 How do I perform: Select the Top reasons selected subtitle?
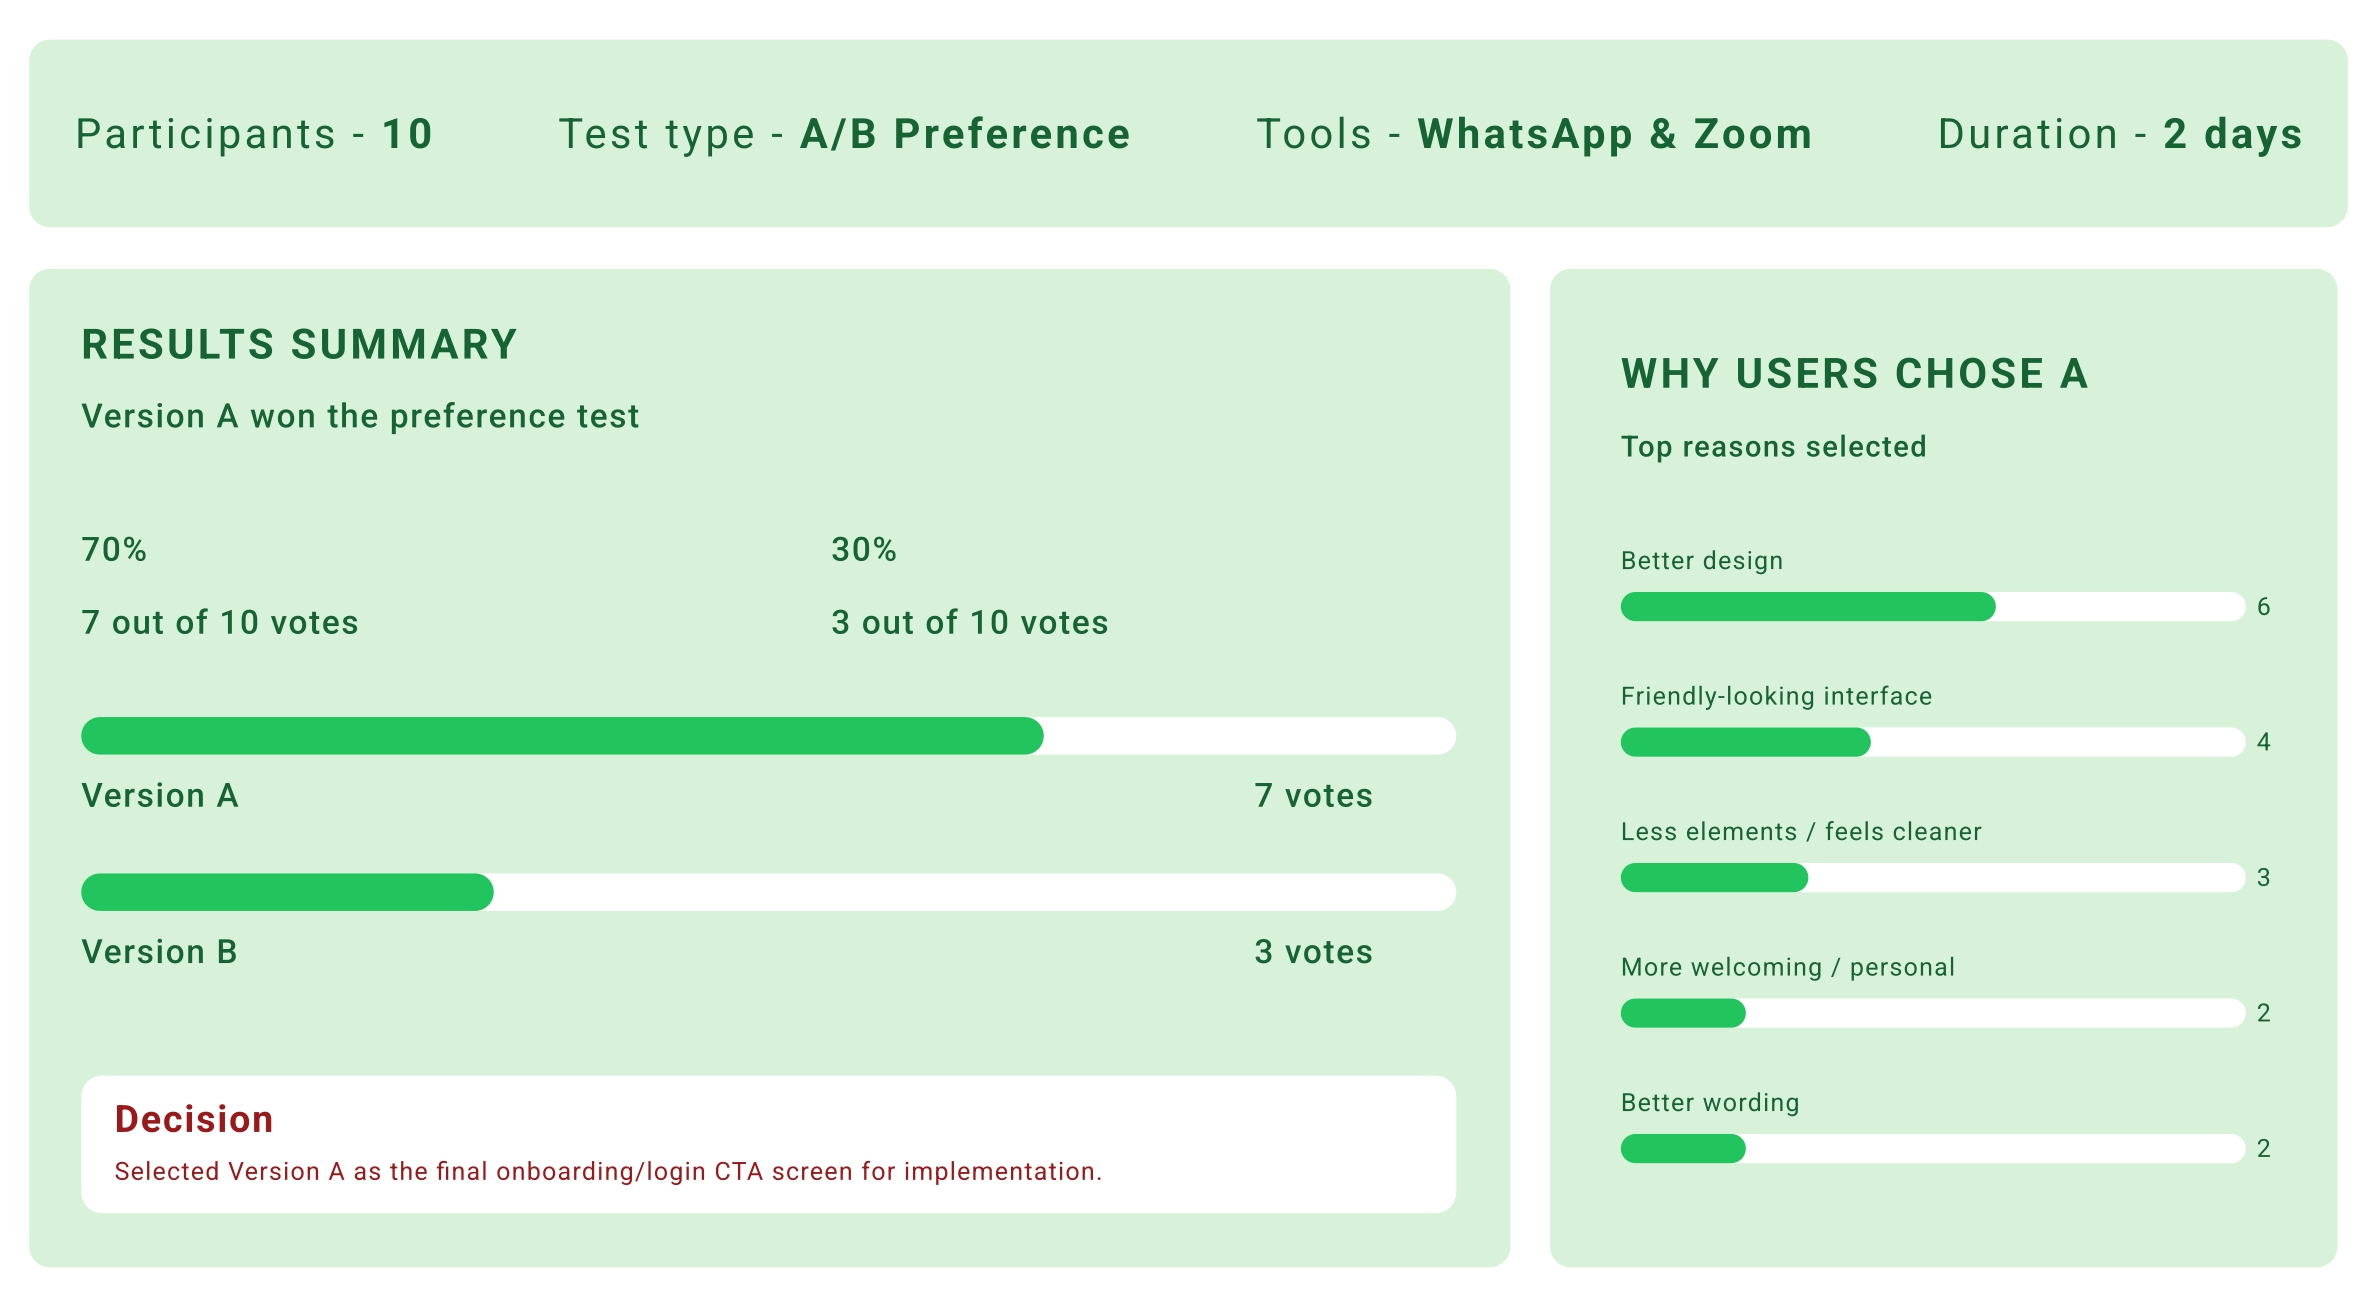(1773, 447)
